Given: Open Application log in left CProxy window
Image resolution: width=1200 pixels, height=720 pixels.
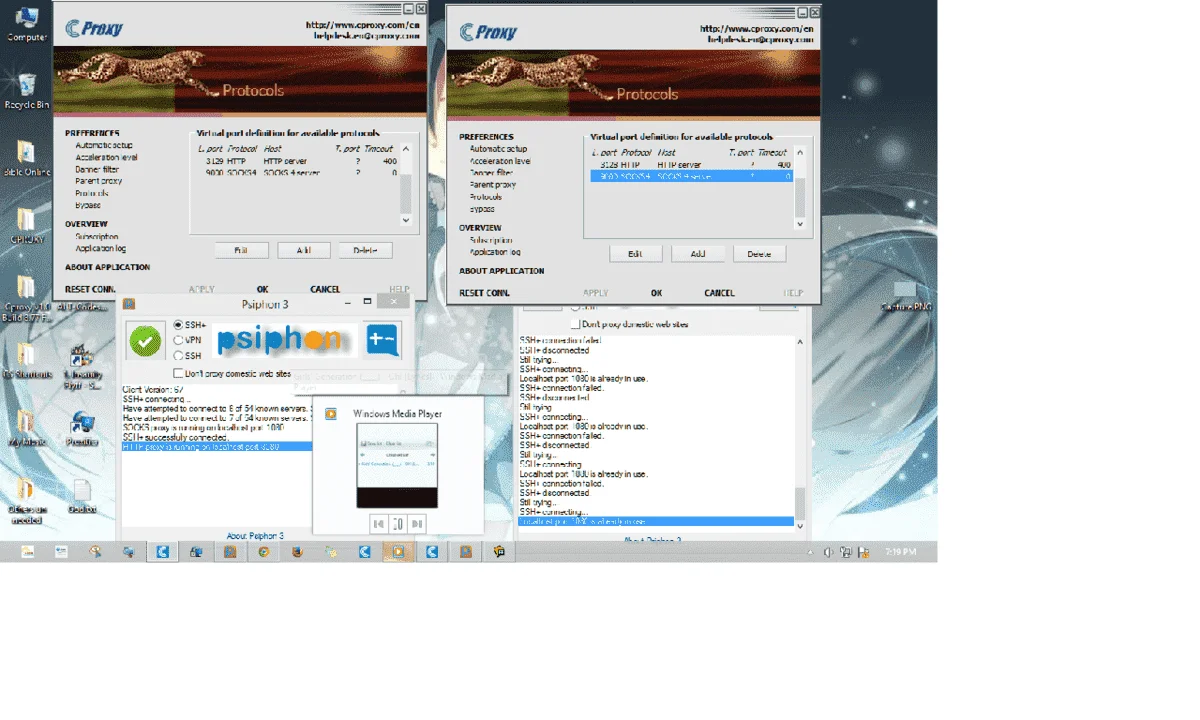Looking at the screenshot, I should [x=101, y=249].
